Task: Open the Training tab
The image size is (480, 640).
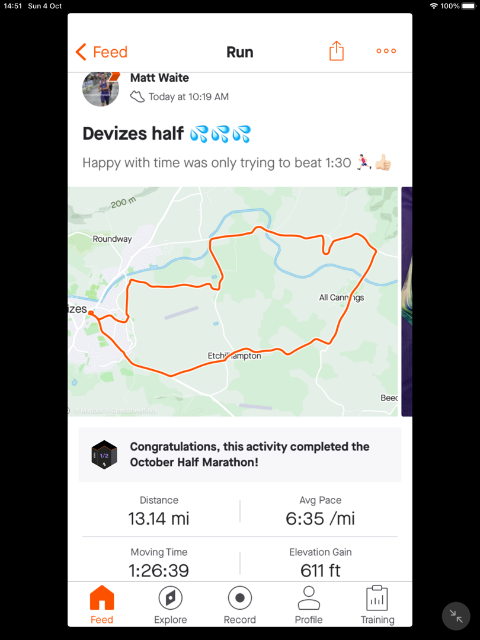Action: pos(377,605)
